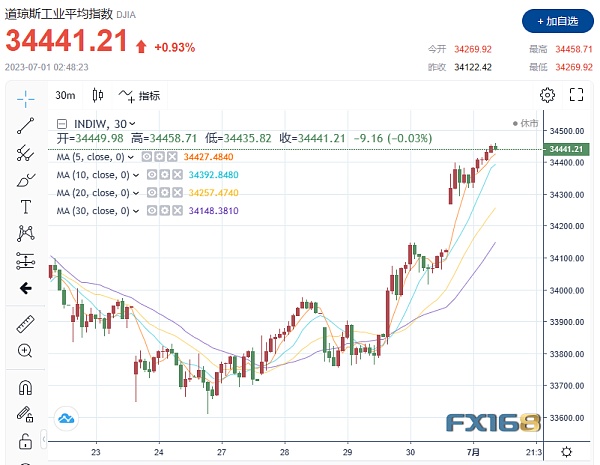Toggle the magnet snap mode
600x465 pixels.
tap(25, 387)
